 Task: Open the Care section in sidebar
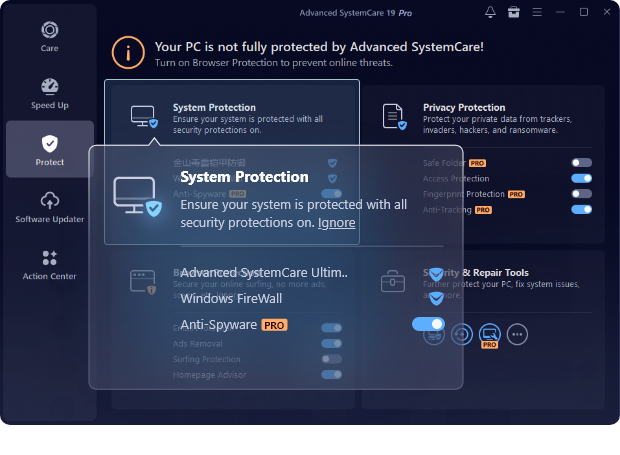point(49,37)
